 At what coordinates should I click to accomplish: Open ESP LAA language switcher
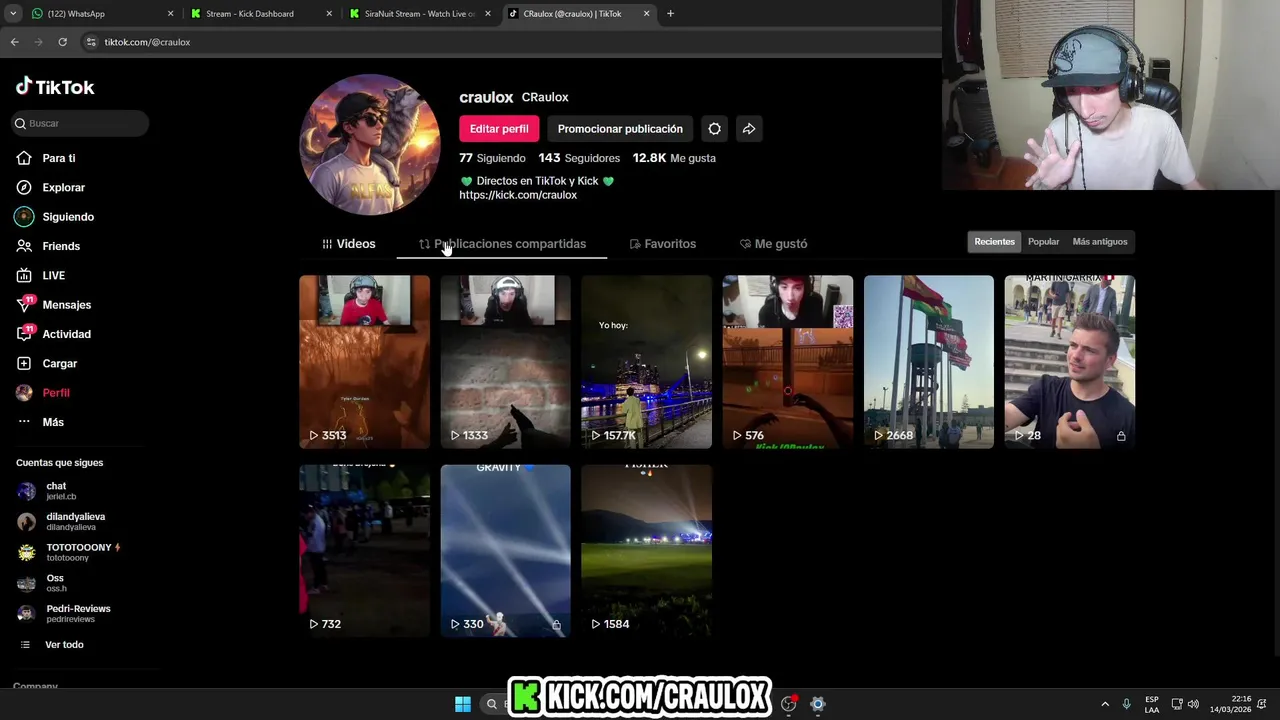(x=1152, y=704)
